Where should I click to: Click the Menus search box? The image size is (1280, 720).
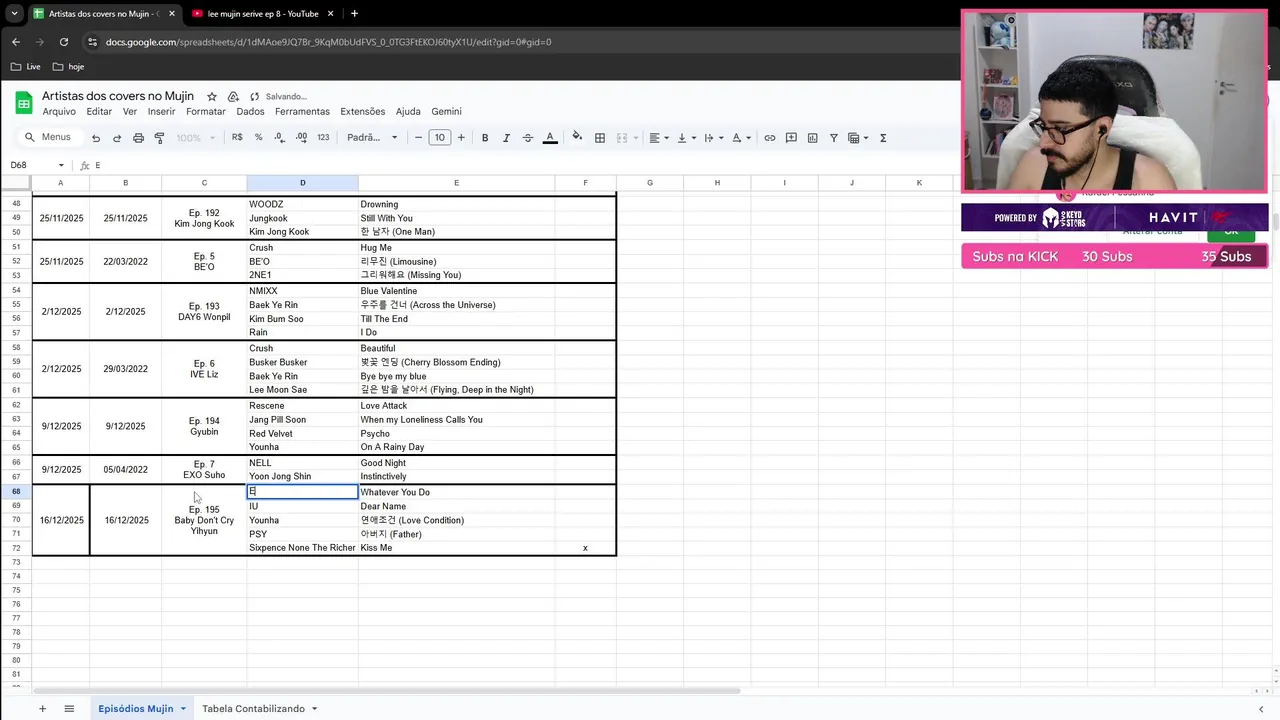point(50,137)
